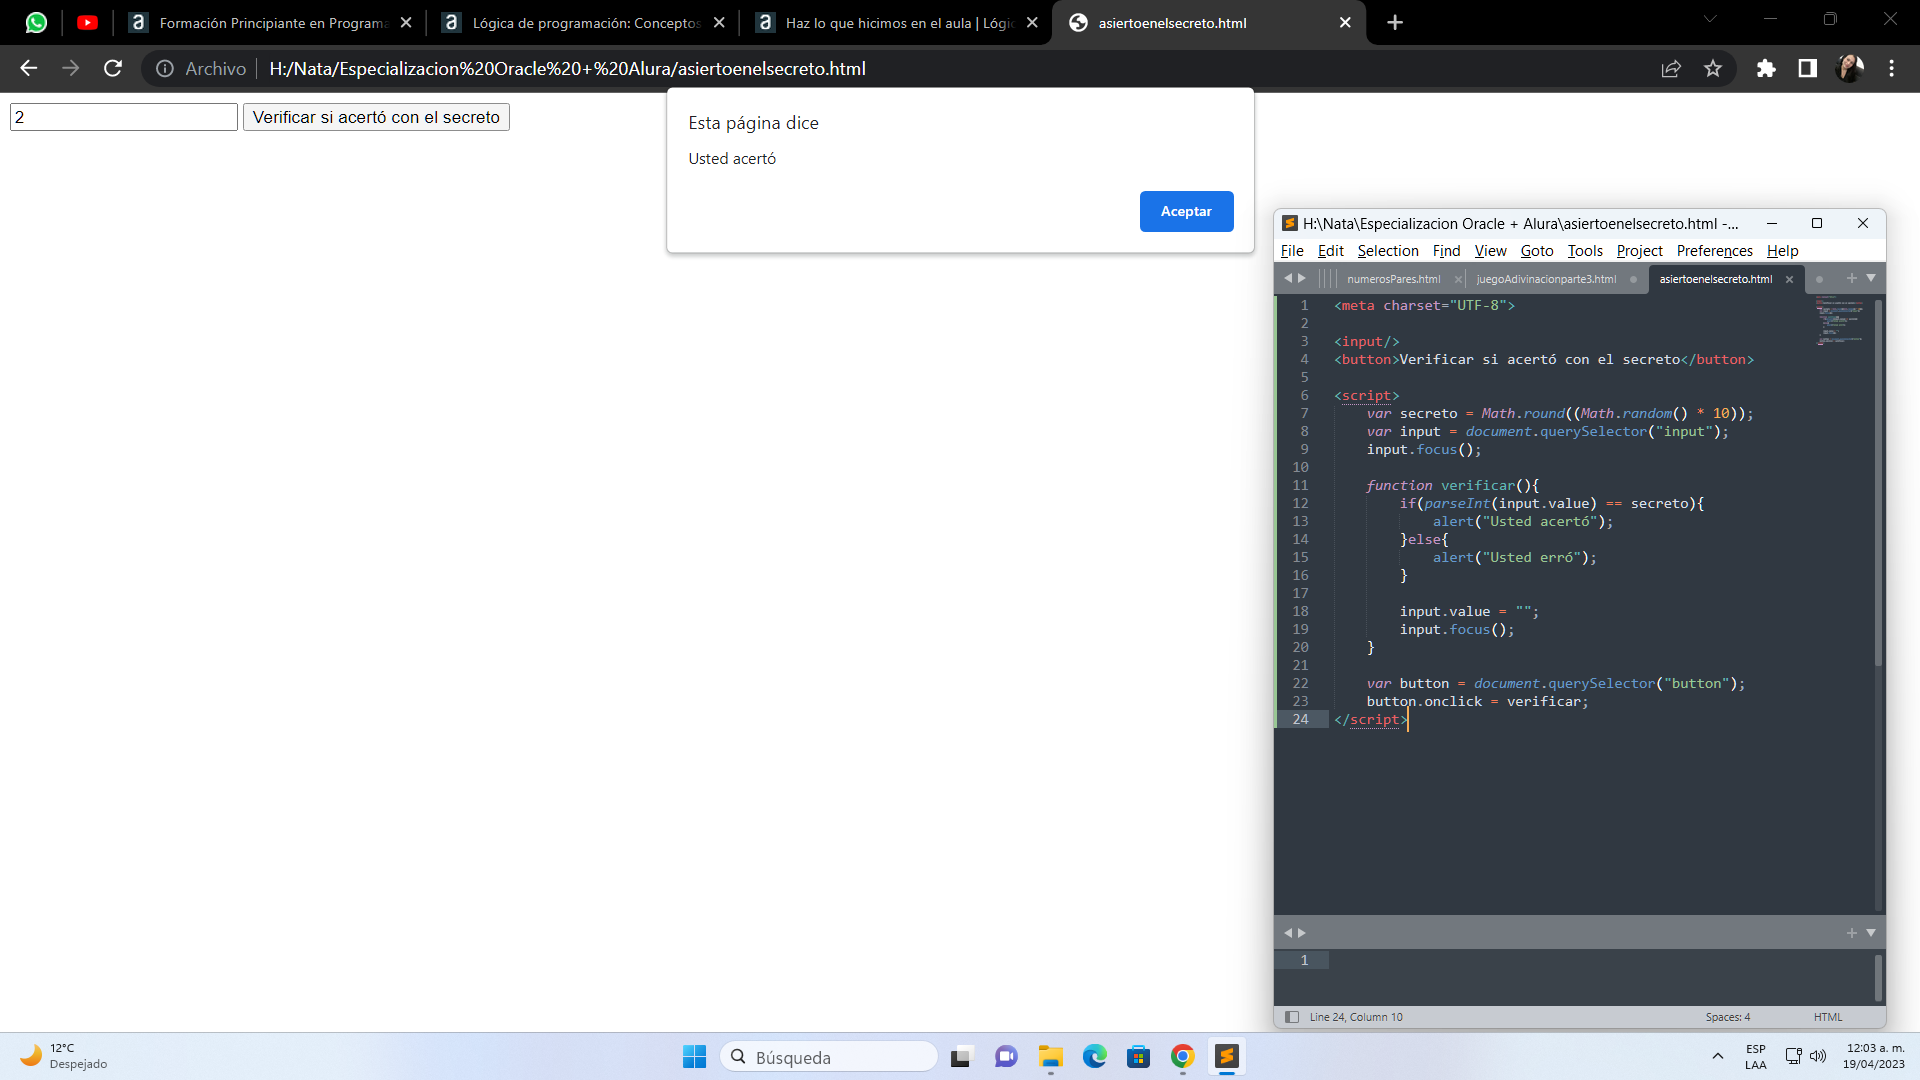Toggle Sublime side bar status icon
Viewport: 1920px width, 1080px height.
1292,1017
